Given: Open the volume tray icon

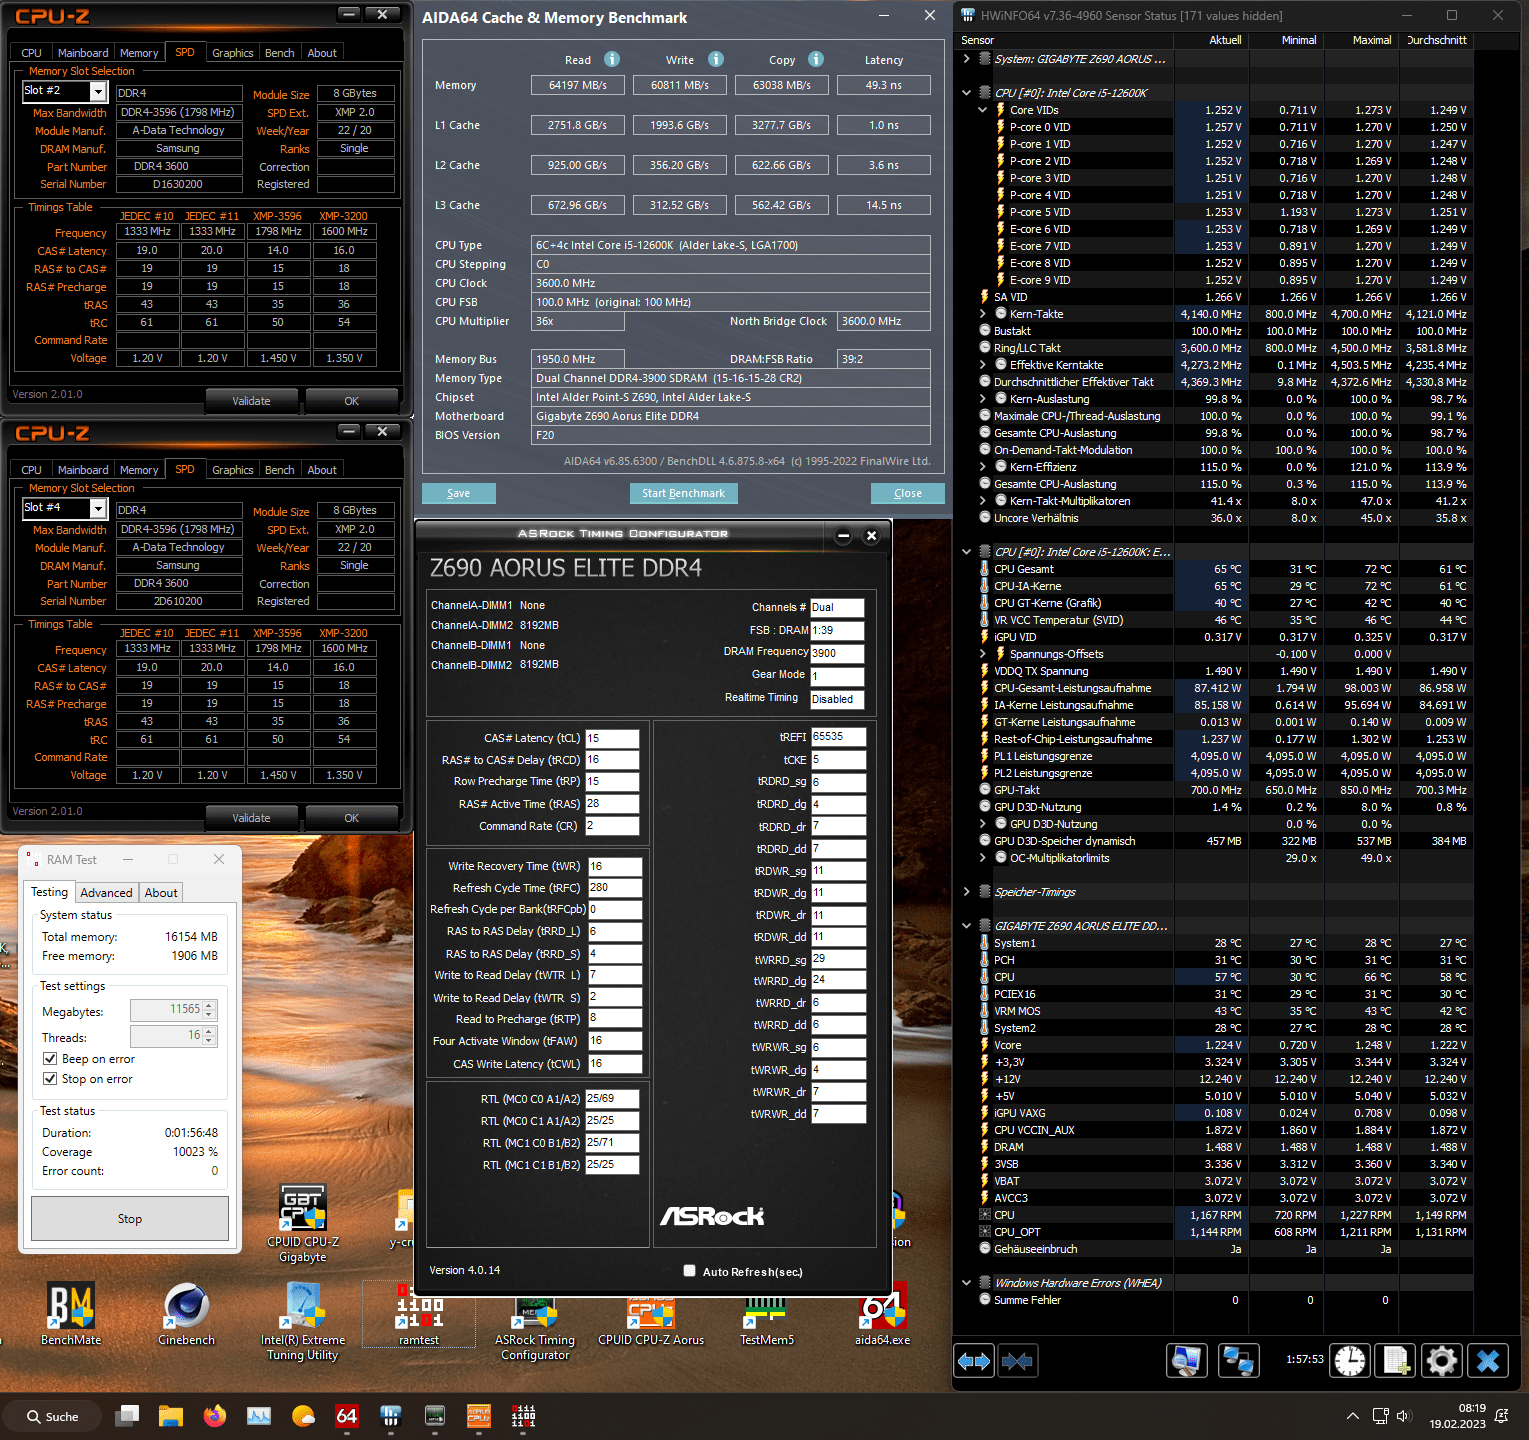Looking at the screenshot, I should pos(1403,1416).
